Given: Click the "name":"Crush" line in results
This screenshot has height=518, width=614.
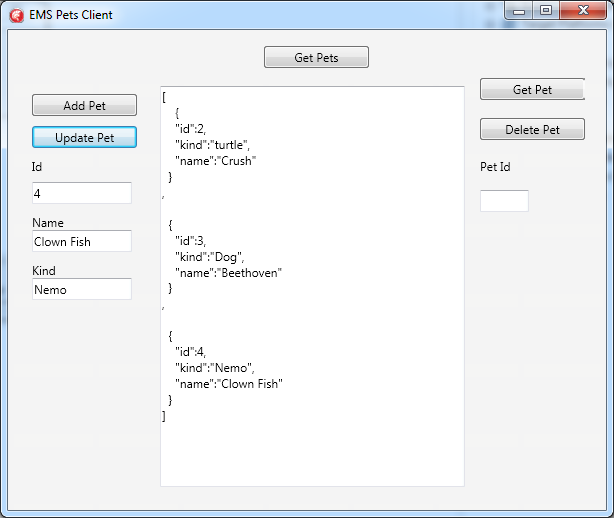Looking at the screenshot, I should [215, 161].
